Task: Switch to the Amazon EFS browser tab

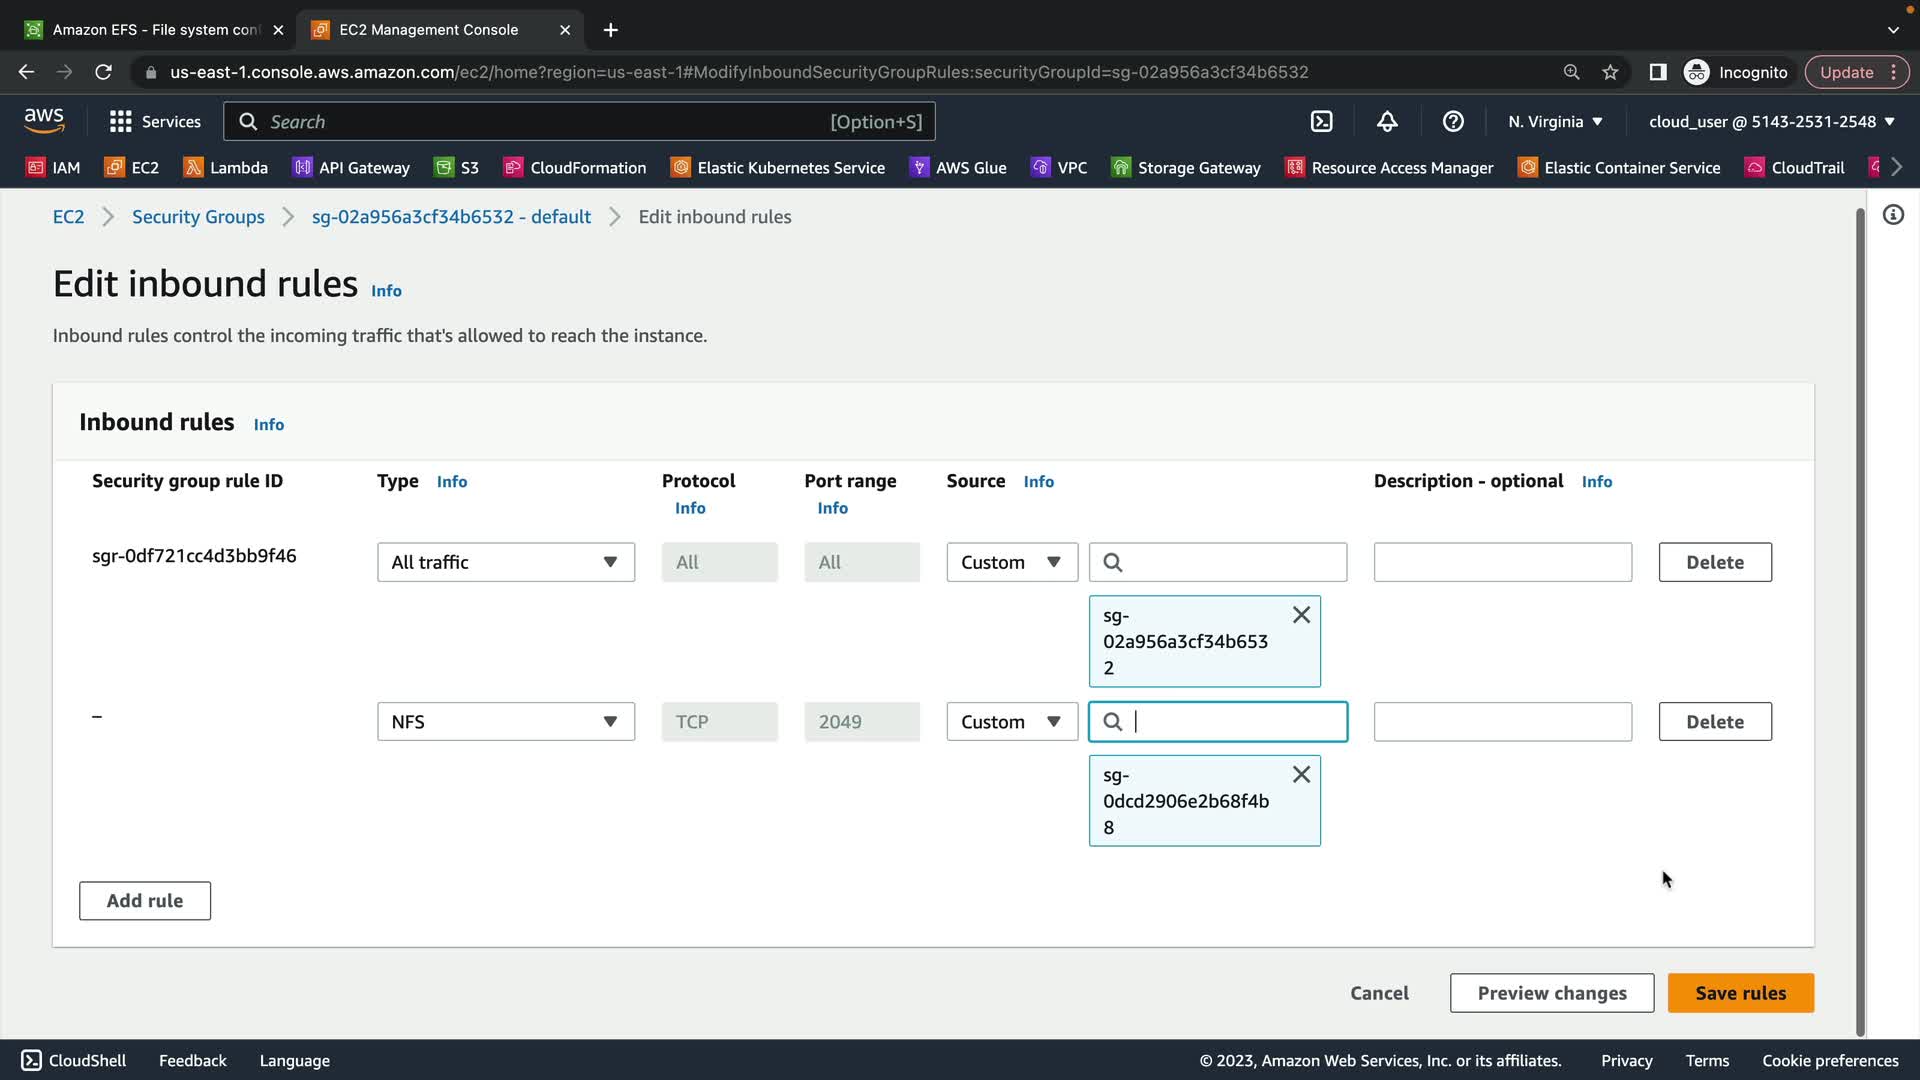Action: pos(150,30)
